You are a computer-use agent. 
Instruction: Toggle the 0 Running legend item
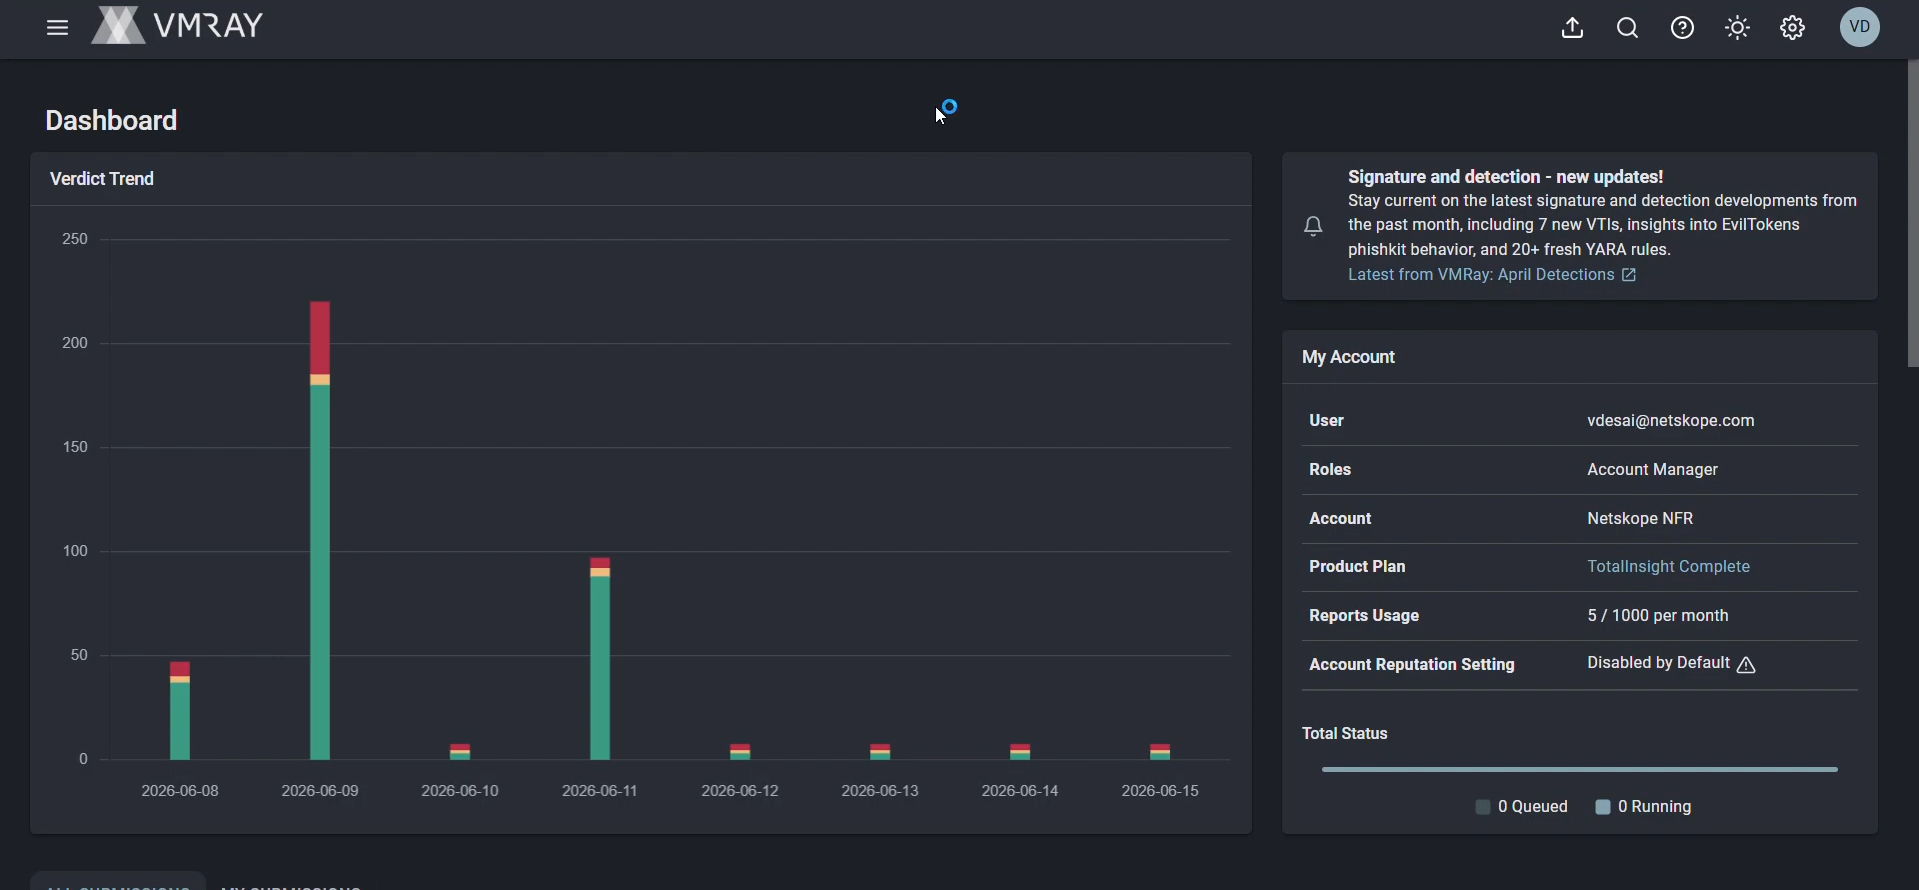click(x=1644, y=807)
